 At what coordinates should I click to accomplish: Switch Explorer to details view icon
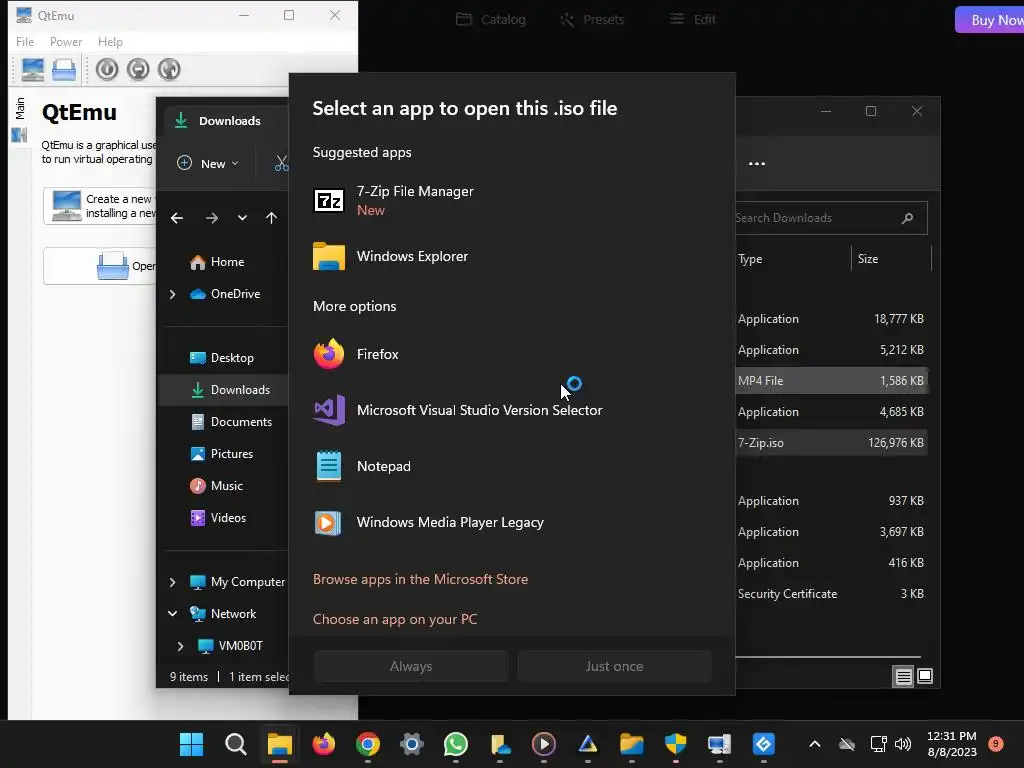(903, 677)
